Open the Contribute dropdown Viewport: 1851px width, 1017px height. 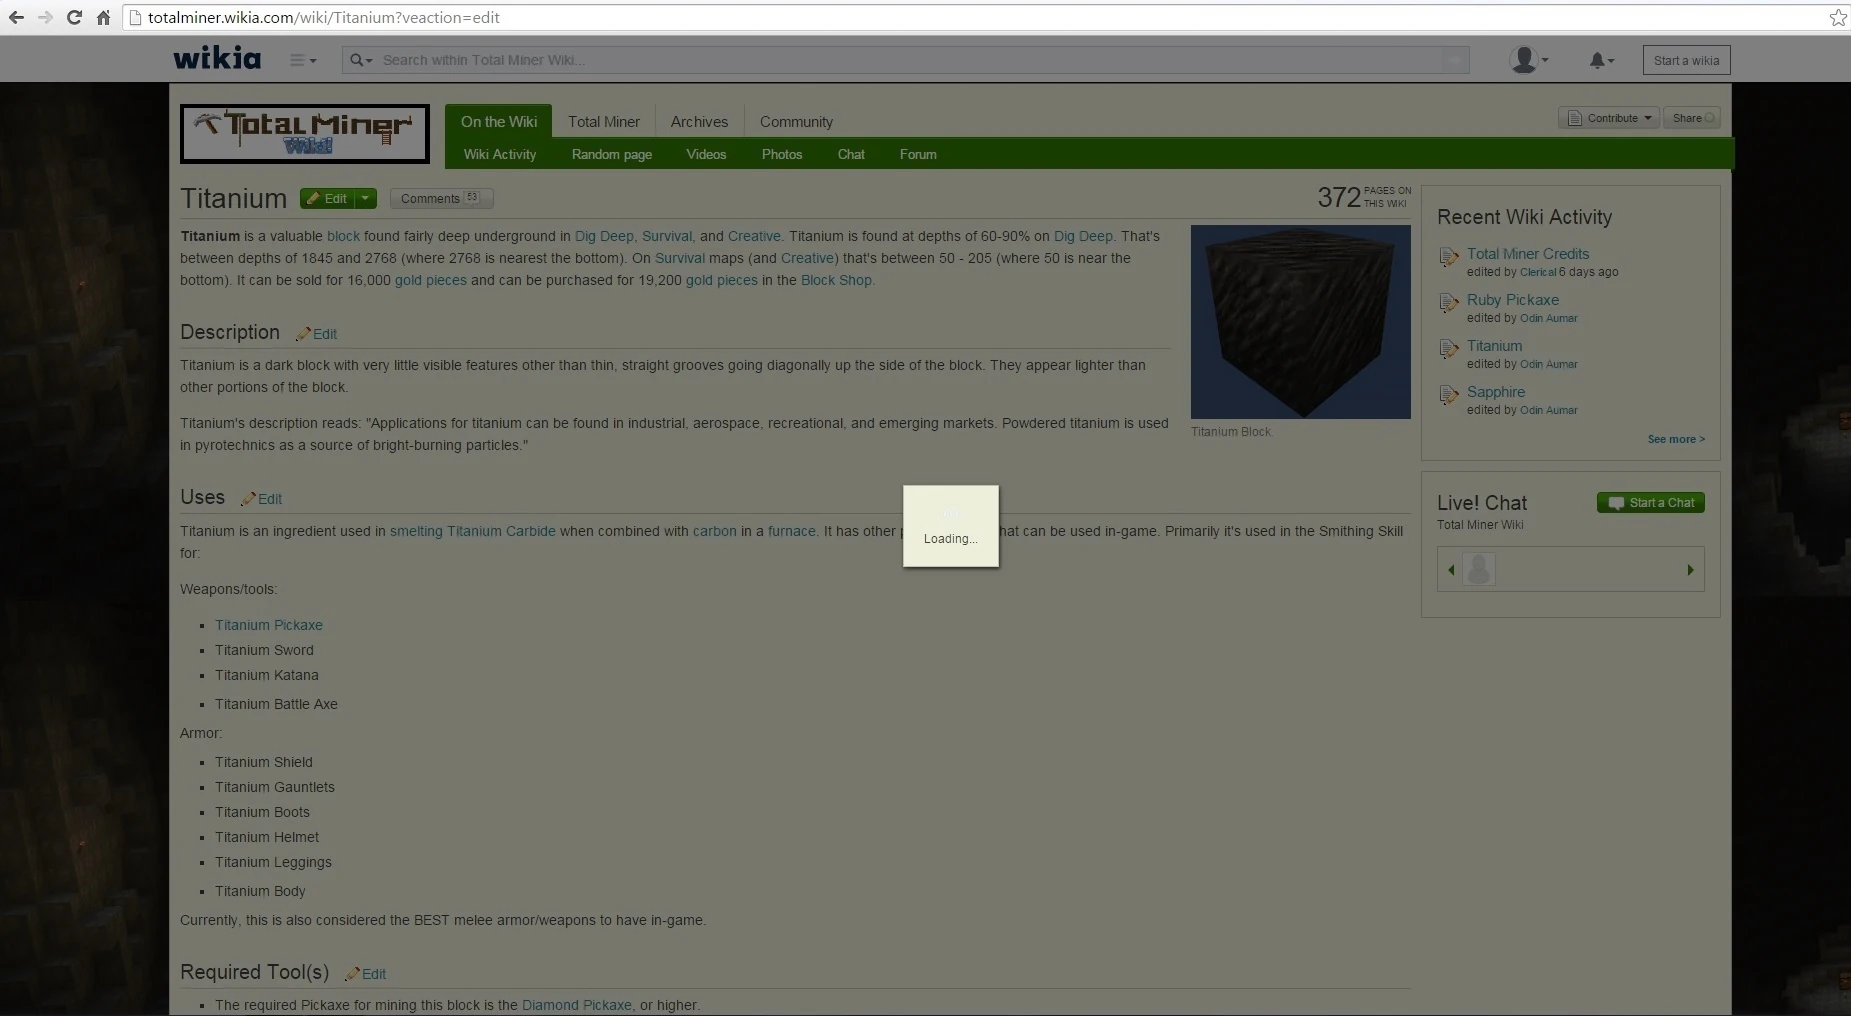1608,118
